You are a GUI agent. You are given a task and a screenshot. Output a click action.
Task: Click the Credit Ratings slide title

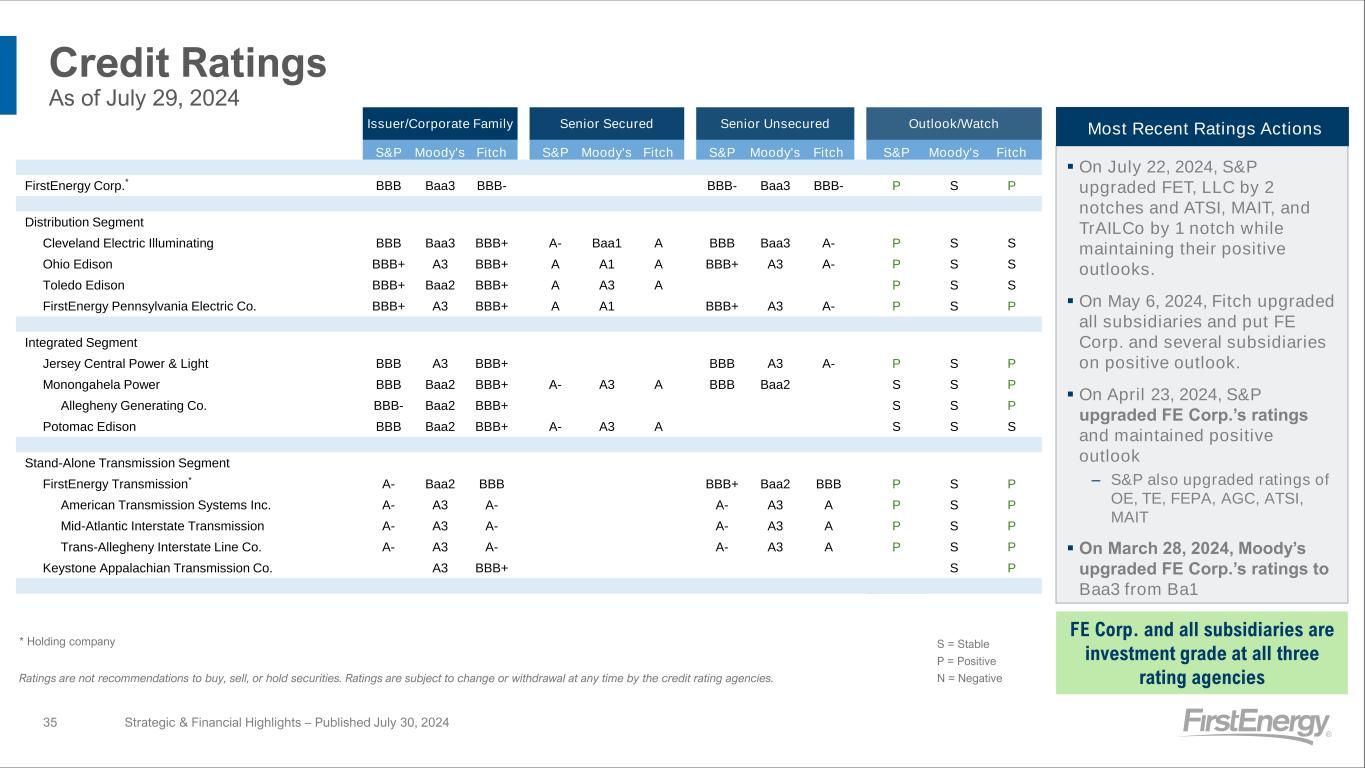point(188,63)
